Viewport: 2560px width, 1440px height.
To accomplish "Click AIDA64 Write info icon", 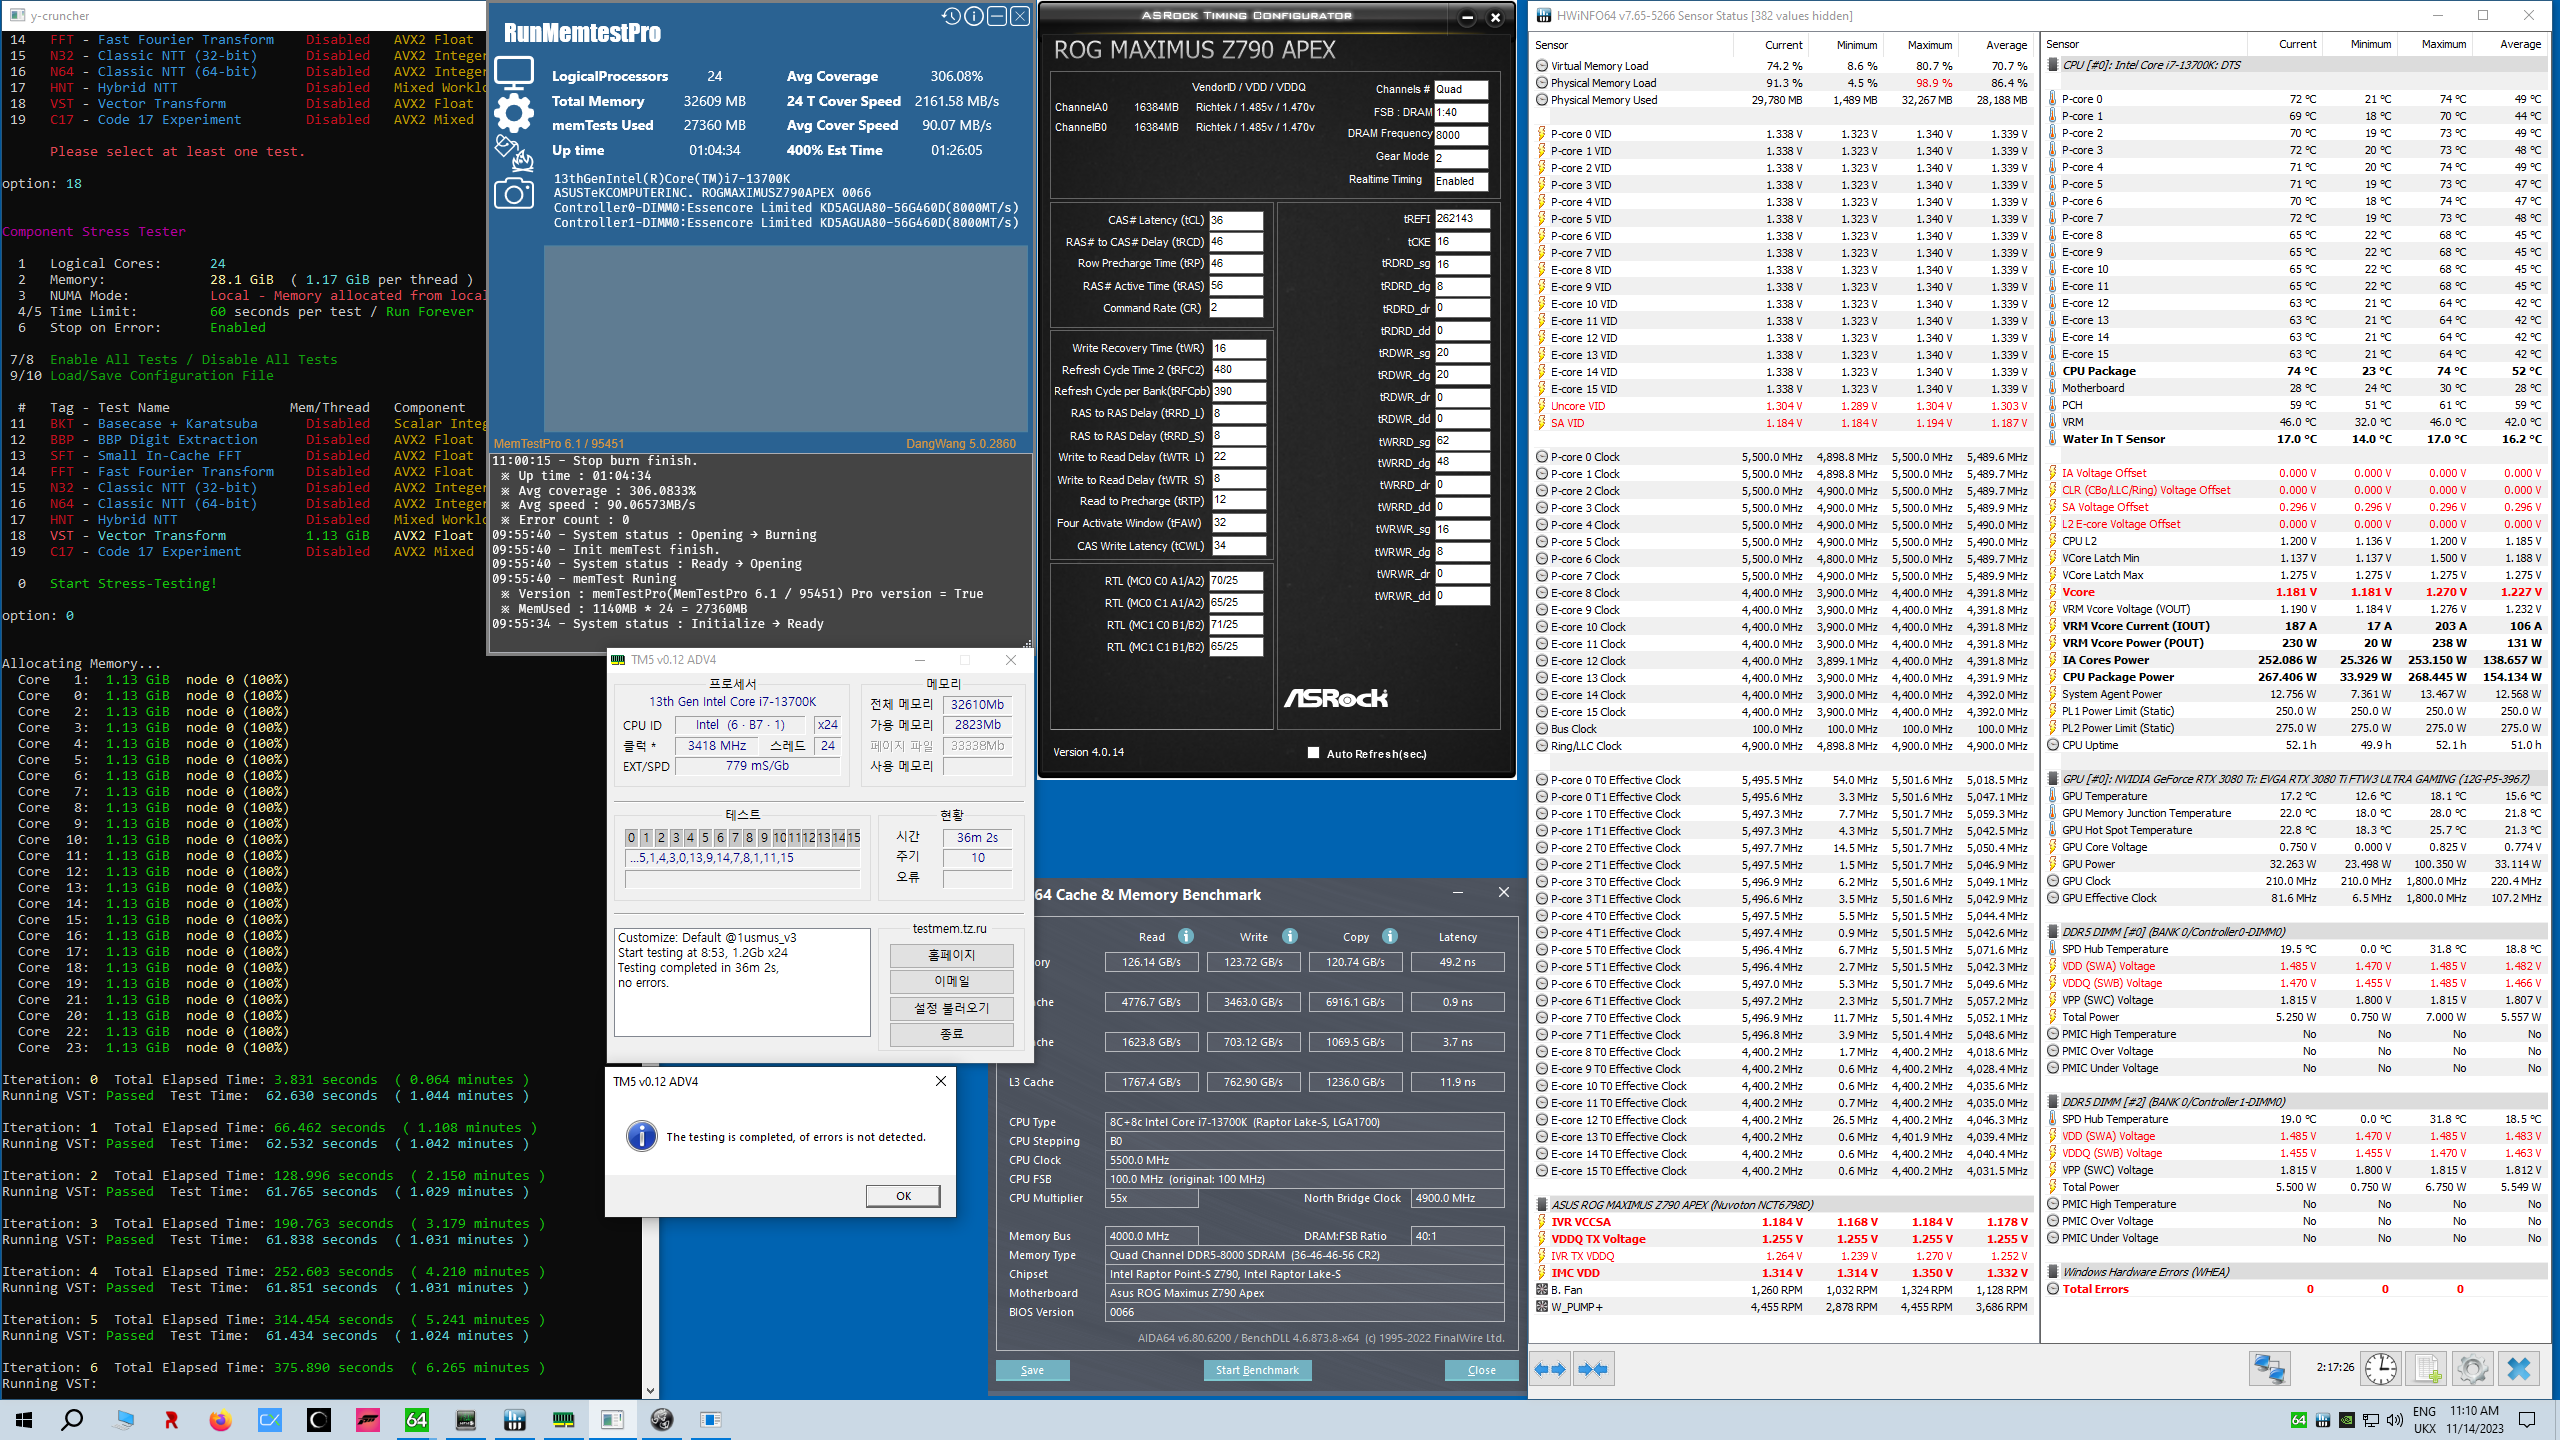I will (x=1290, y=936).
